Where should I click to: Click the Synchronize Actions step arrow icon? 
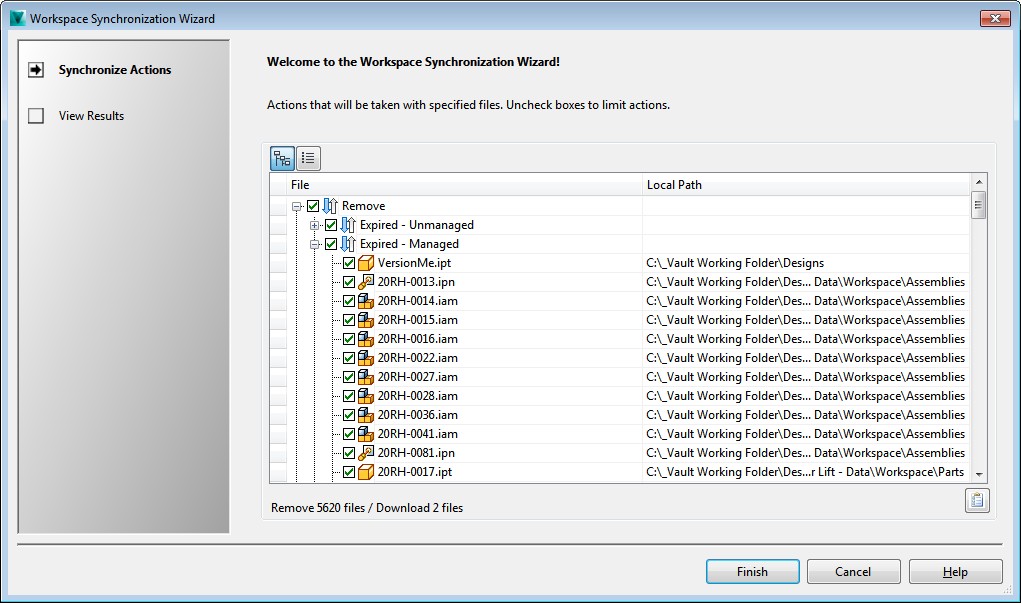(36, 70)
